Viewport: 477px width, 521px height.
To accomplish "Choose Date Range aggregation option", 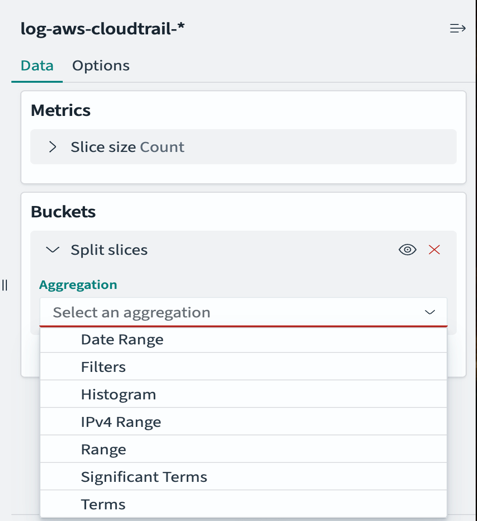I will pyautogui.click(x=243, y=340).
